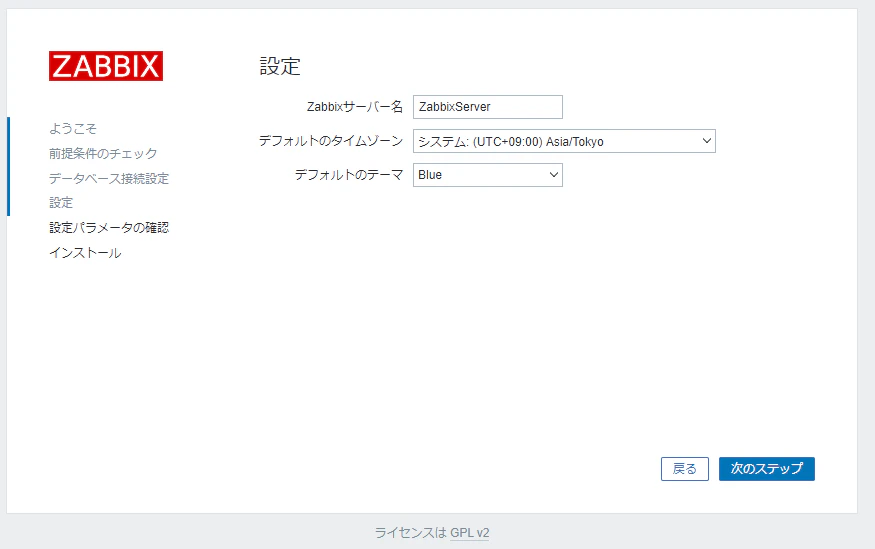The image size is (875, 549).
Task: Open the デフォルトのテーマ dropdown showing Blue
Action: pyautogui.click(x=488, y=175)
